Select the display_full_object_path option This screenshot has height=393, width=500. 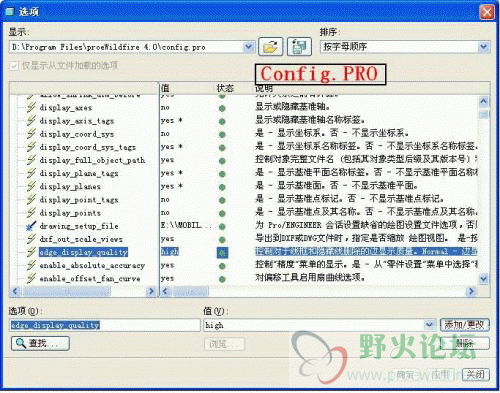[92, 160]
